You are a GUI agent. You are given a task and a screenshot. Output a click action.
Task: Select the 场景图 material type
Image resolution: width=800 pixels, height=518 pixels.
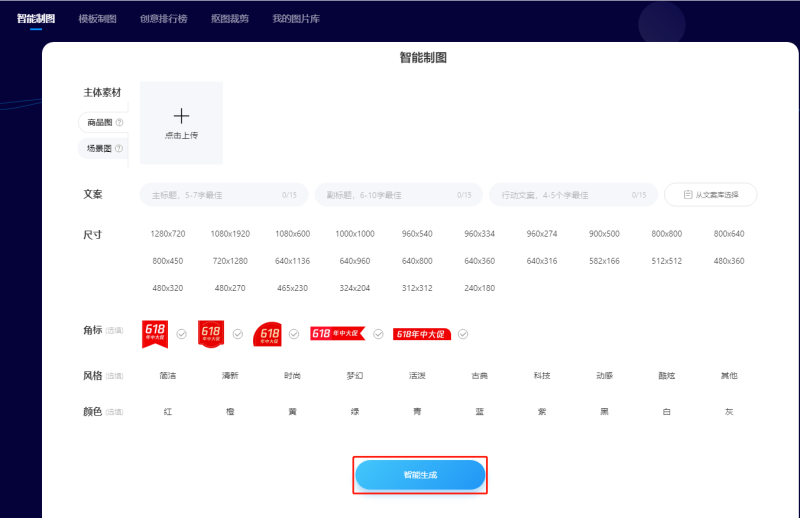(x=99, y=149)
